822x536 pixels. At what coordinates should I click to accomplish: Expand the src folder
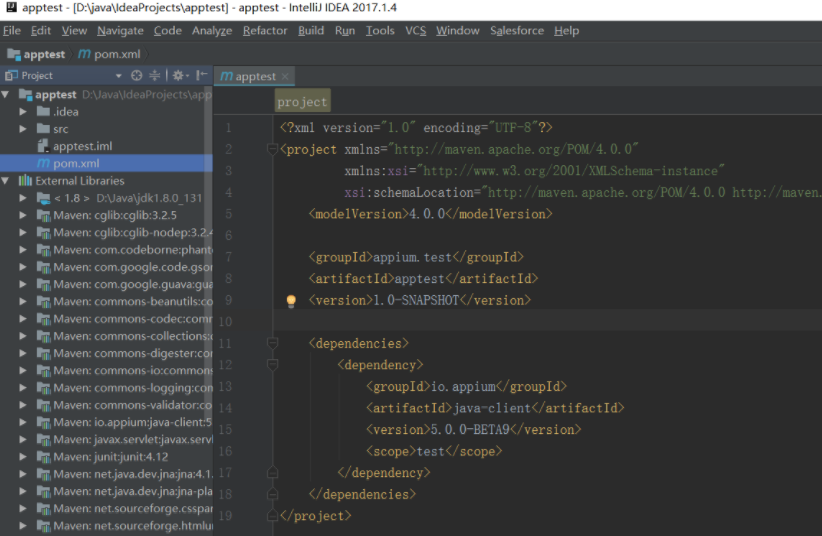[23, 129]
